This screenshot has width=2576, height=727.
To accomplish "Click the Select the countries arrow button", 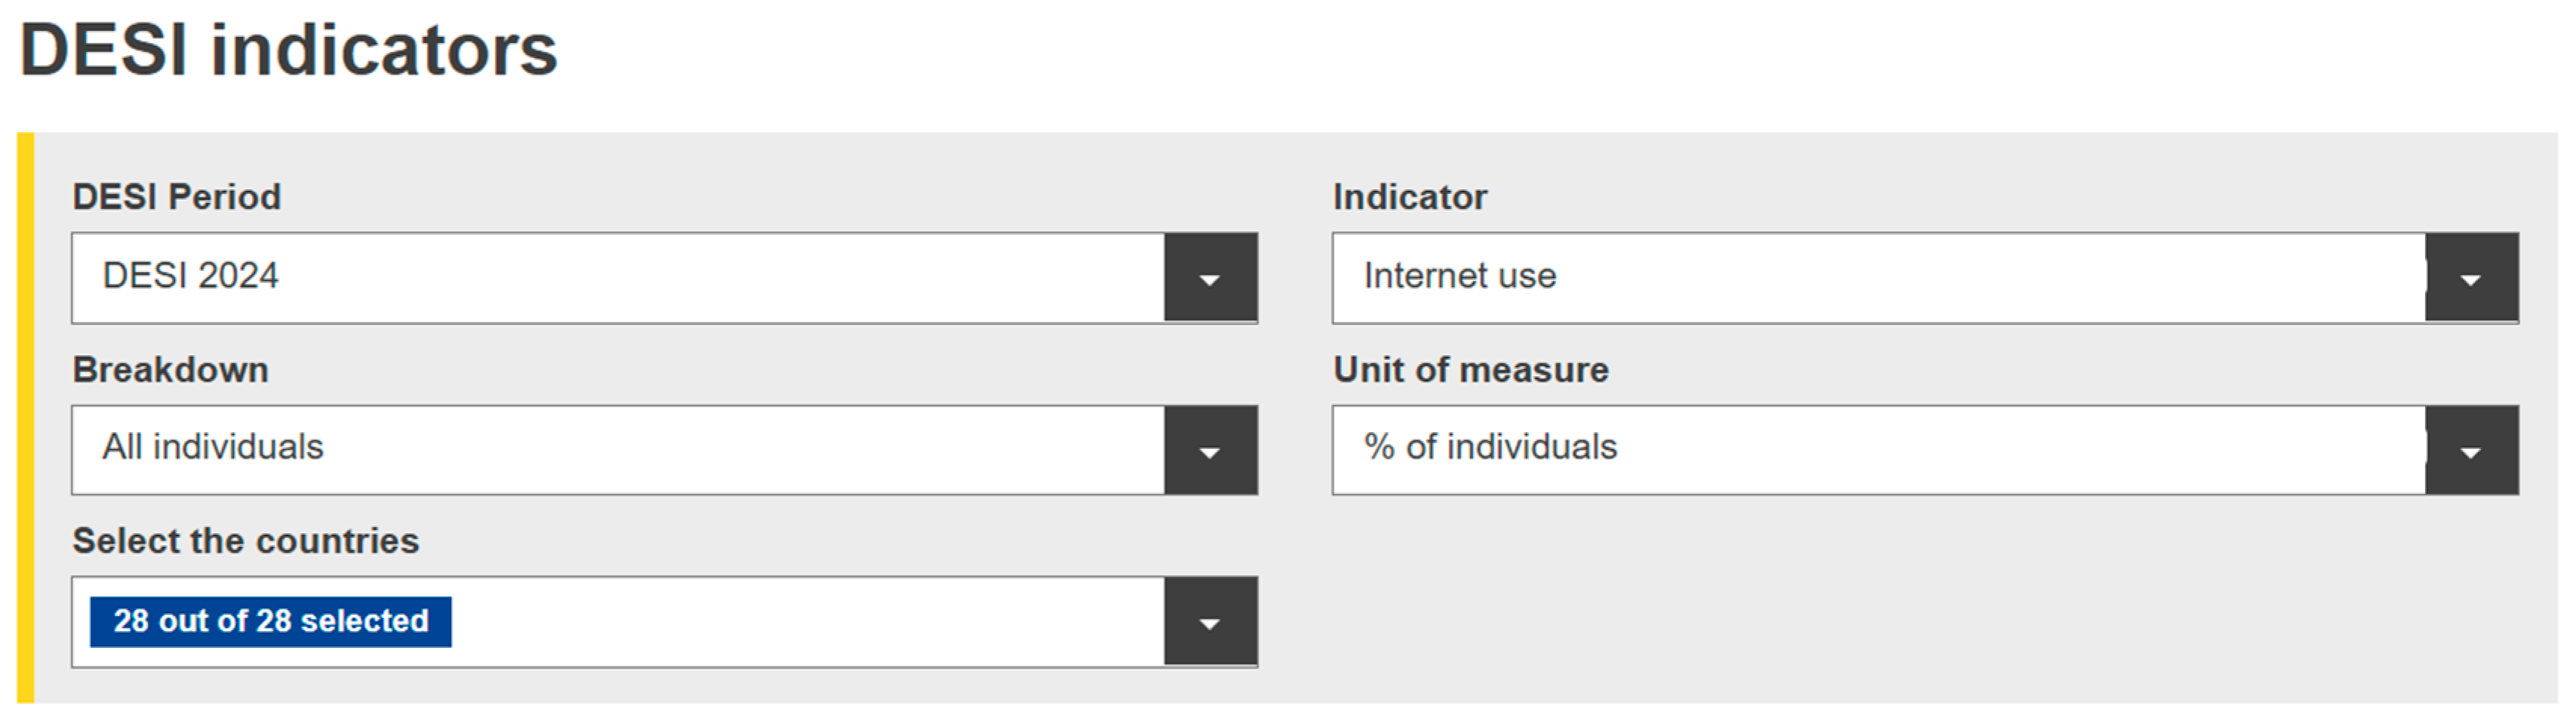I will coord(1210,622).
